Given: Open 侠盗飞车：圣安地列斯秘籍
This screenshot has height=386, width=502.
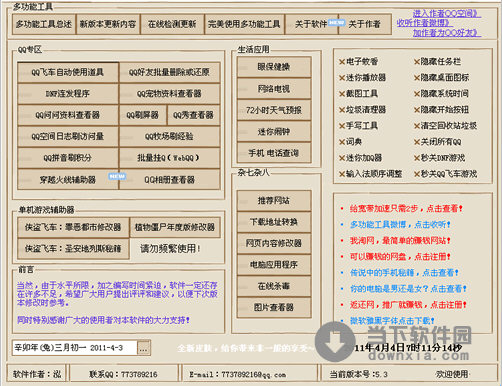Looking at the screenshot, I should point(73,249).
